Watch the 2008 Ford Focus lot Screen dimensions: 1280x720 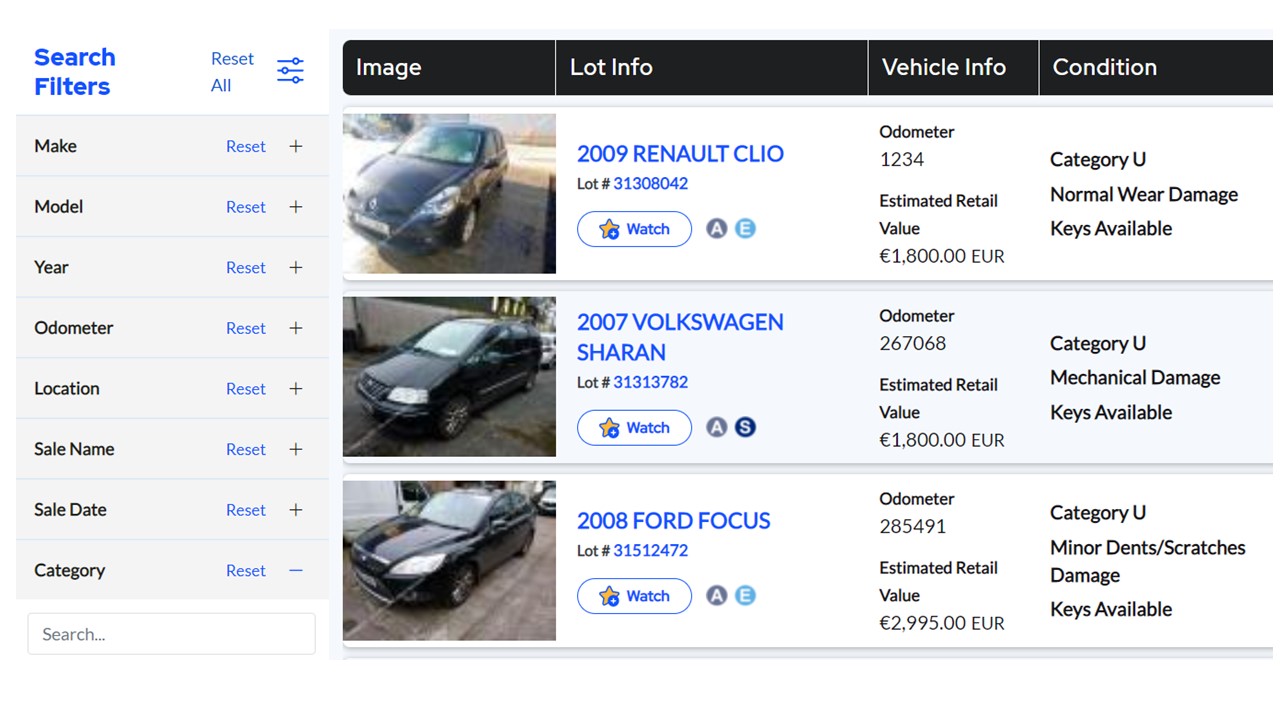pos(634,596)
